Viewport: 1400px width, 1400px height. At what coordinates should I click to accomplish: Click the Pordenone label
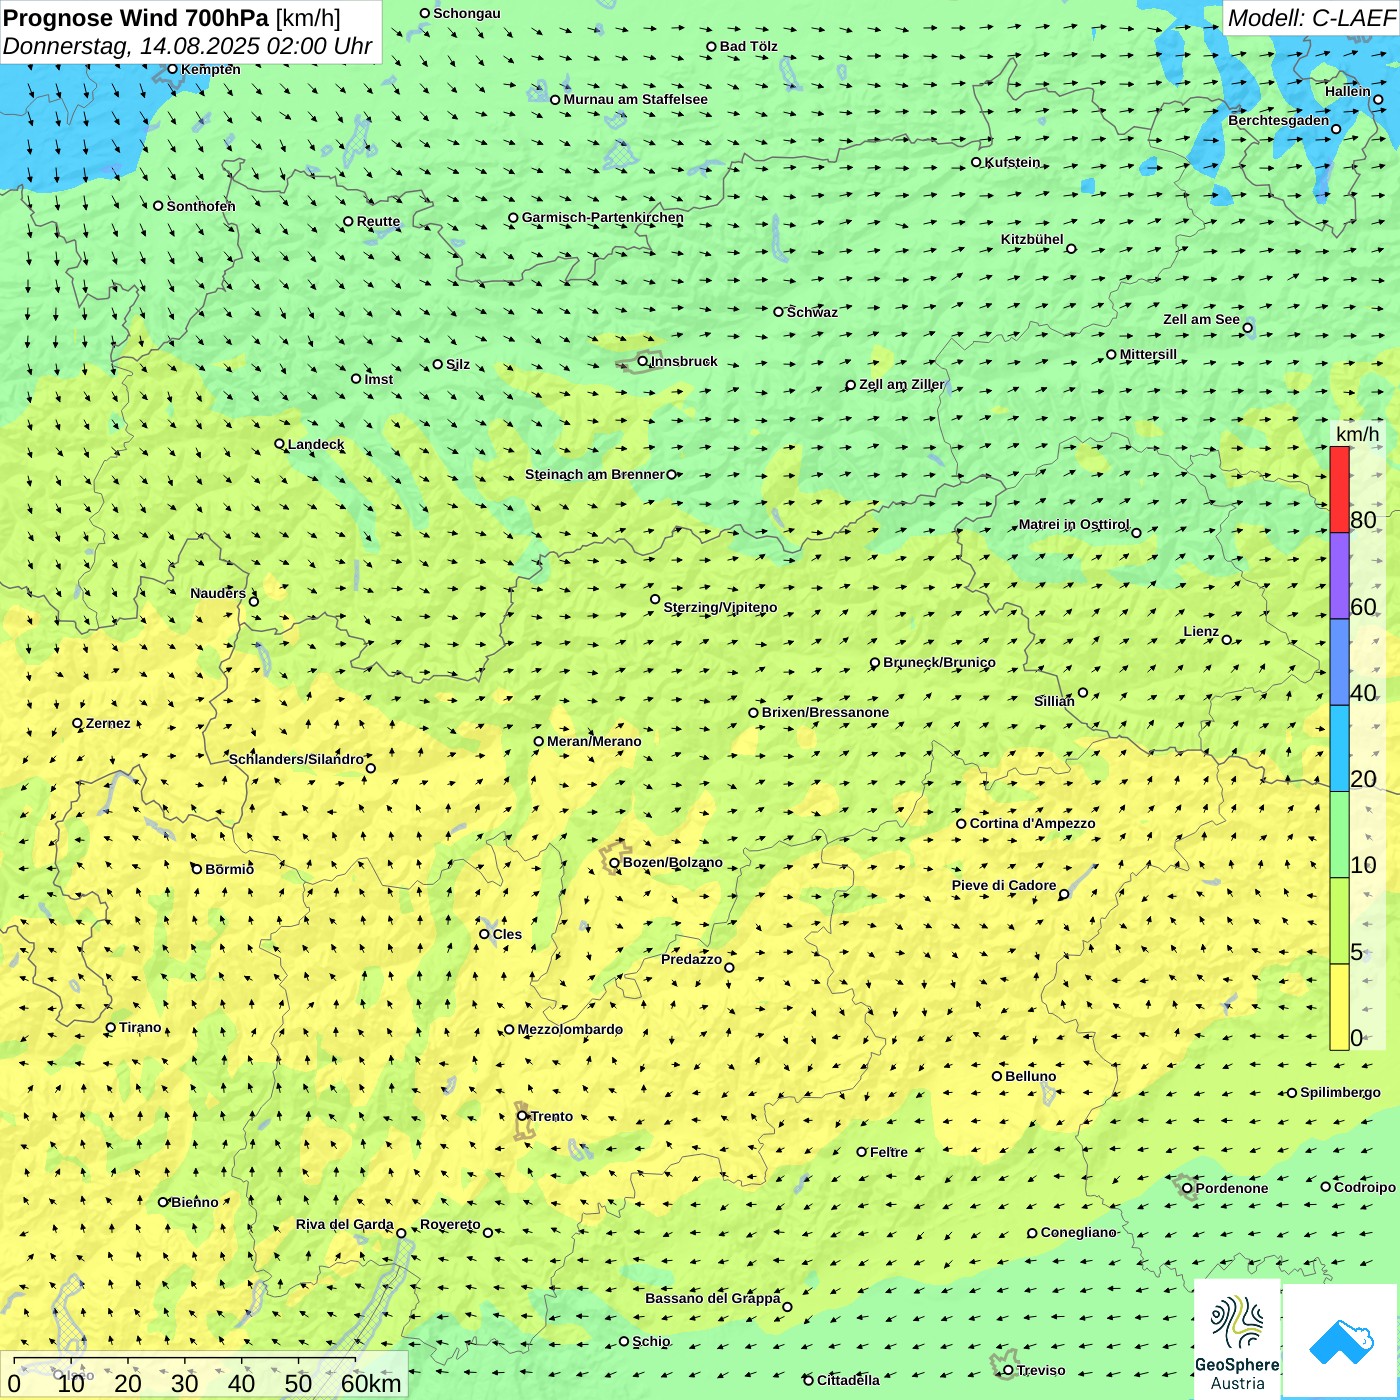1232,1188
